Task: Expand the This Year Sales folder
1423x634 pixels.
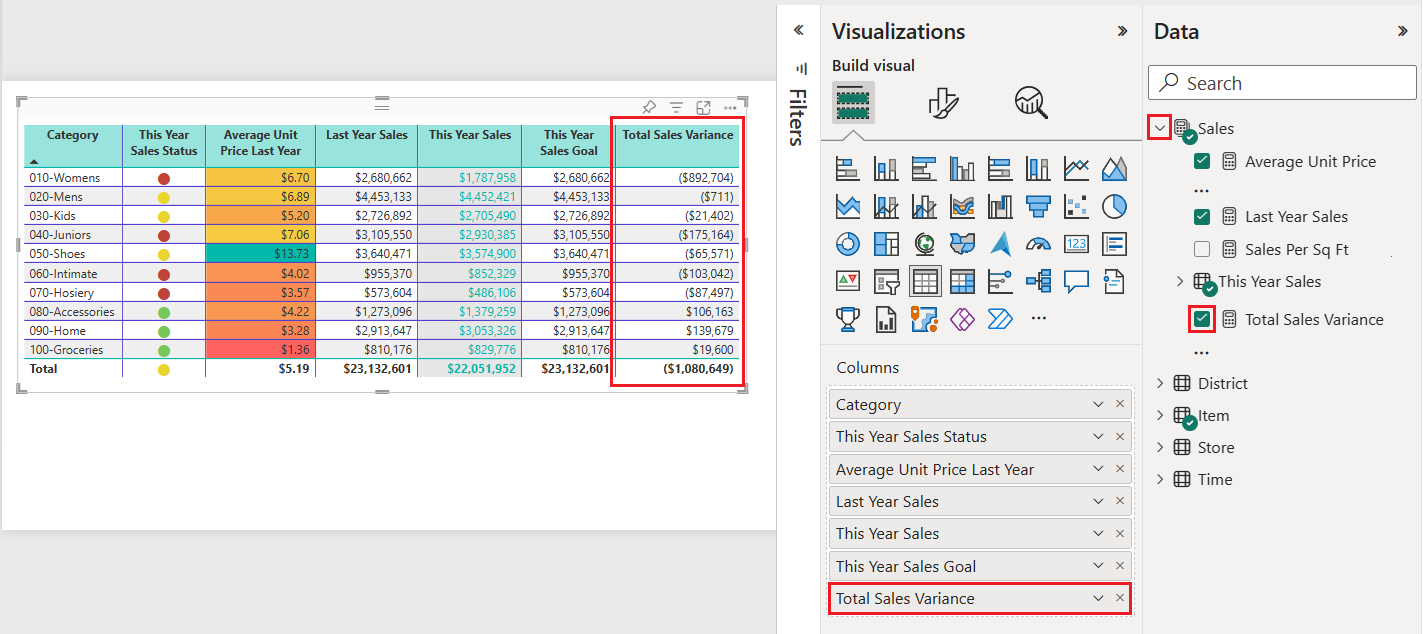Action: (x=1180, y=282)
